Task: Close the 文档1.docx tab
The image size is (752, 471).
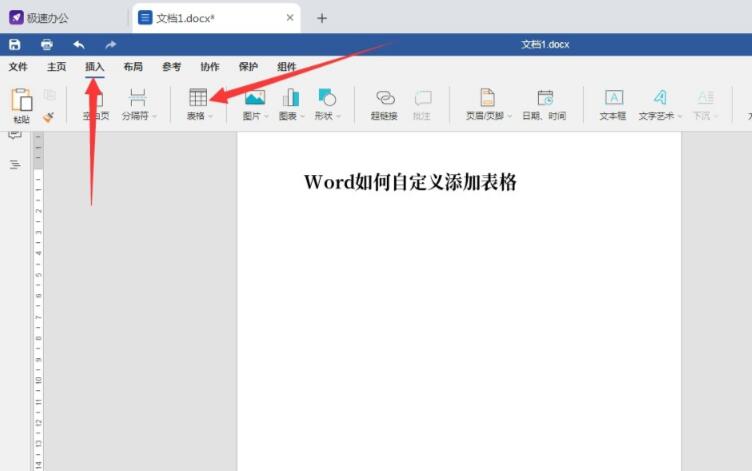Action: point(290,18)
